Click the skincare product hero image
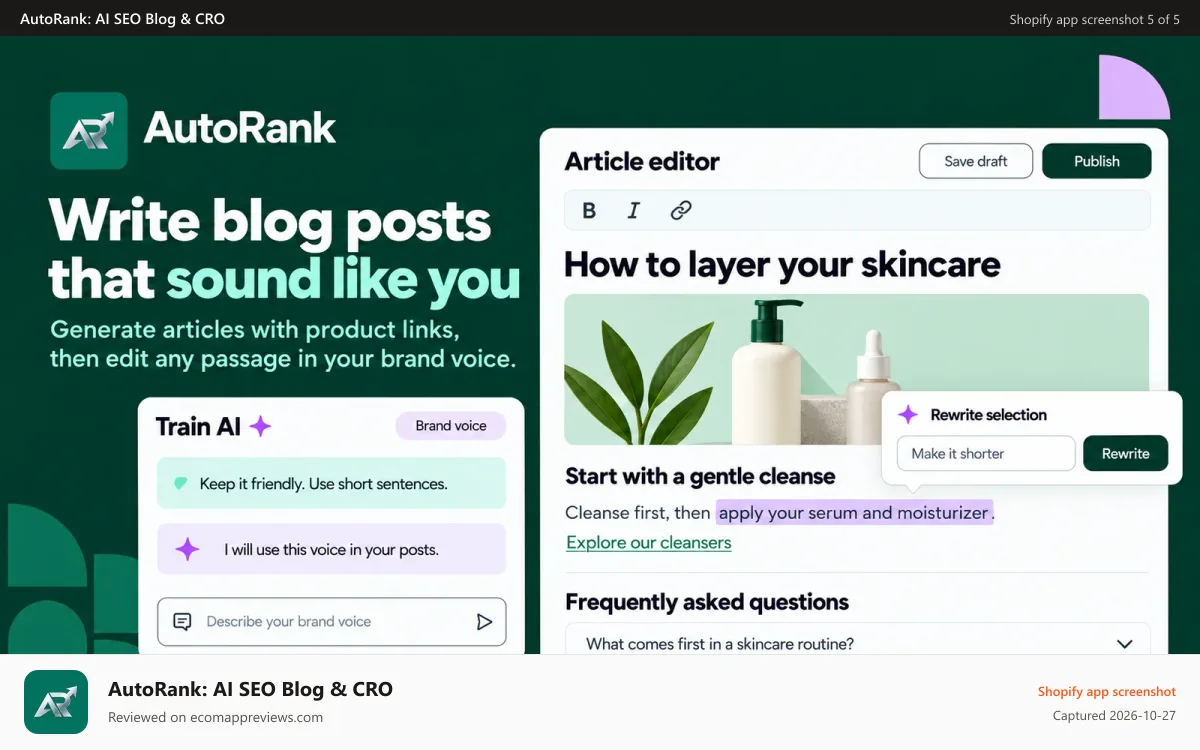 pos(856,369)
